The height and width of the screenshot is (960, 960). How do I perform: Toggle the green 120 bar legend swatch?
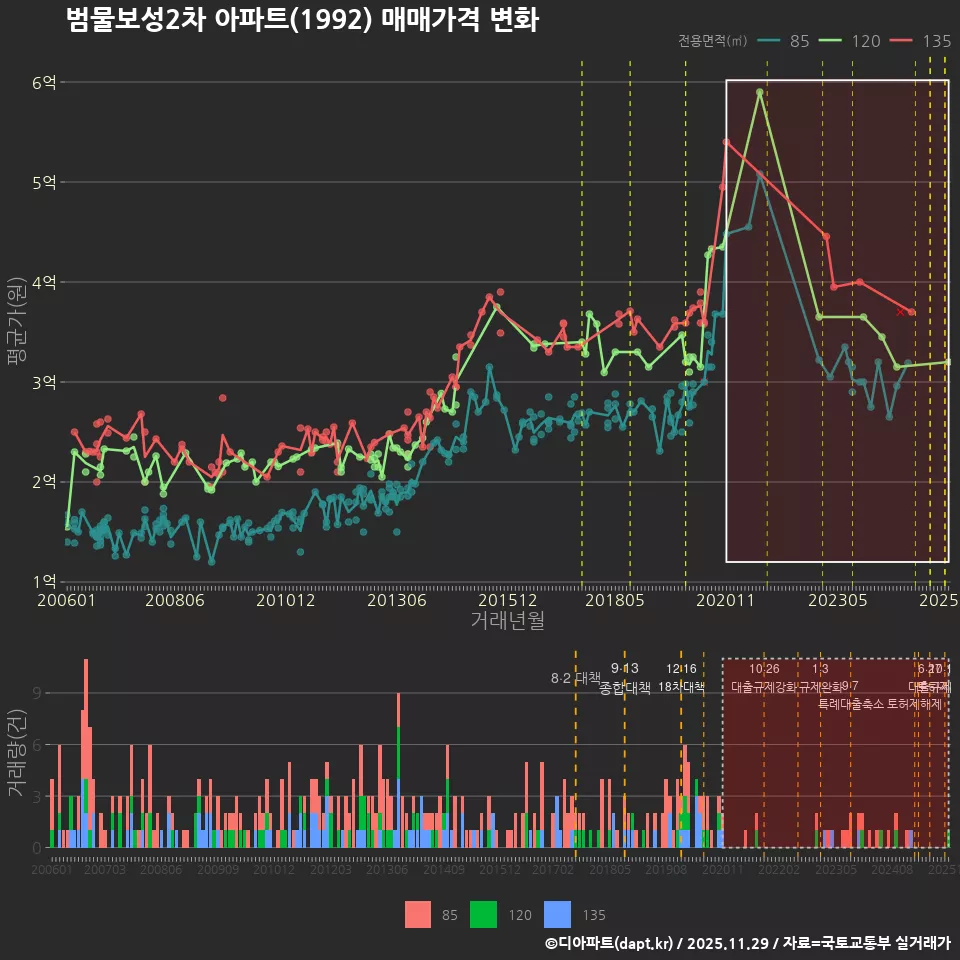tap(484, 914)
